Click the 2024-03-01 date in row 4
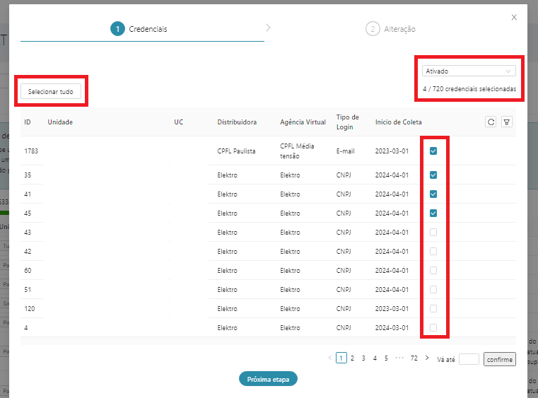Screen dimensions: 538x398 tap(391, 328)
